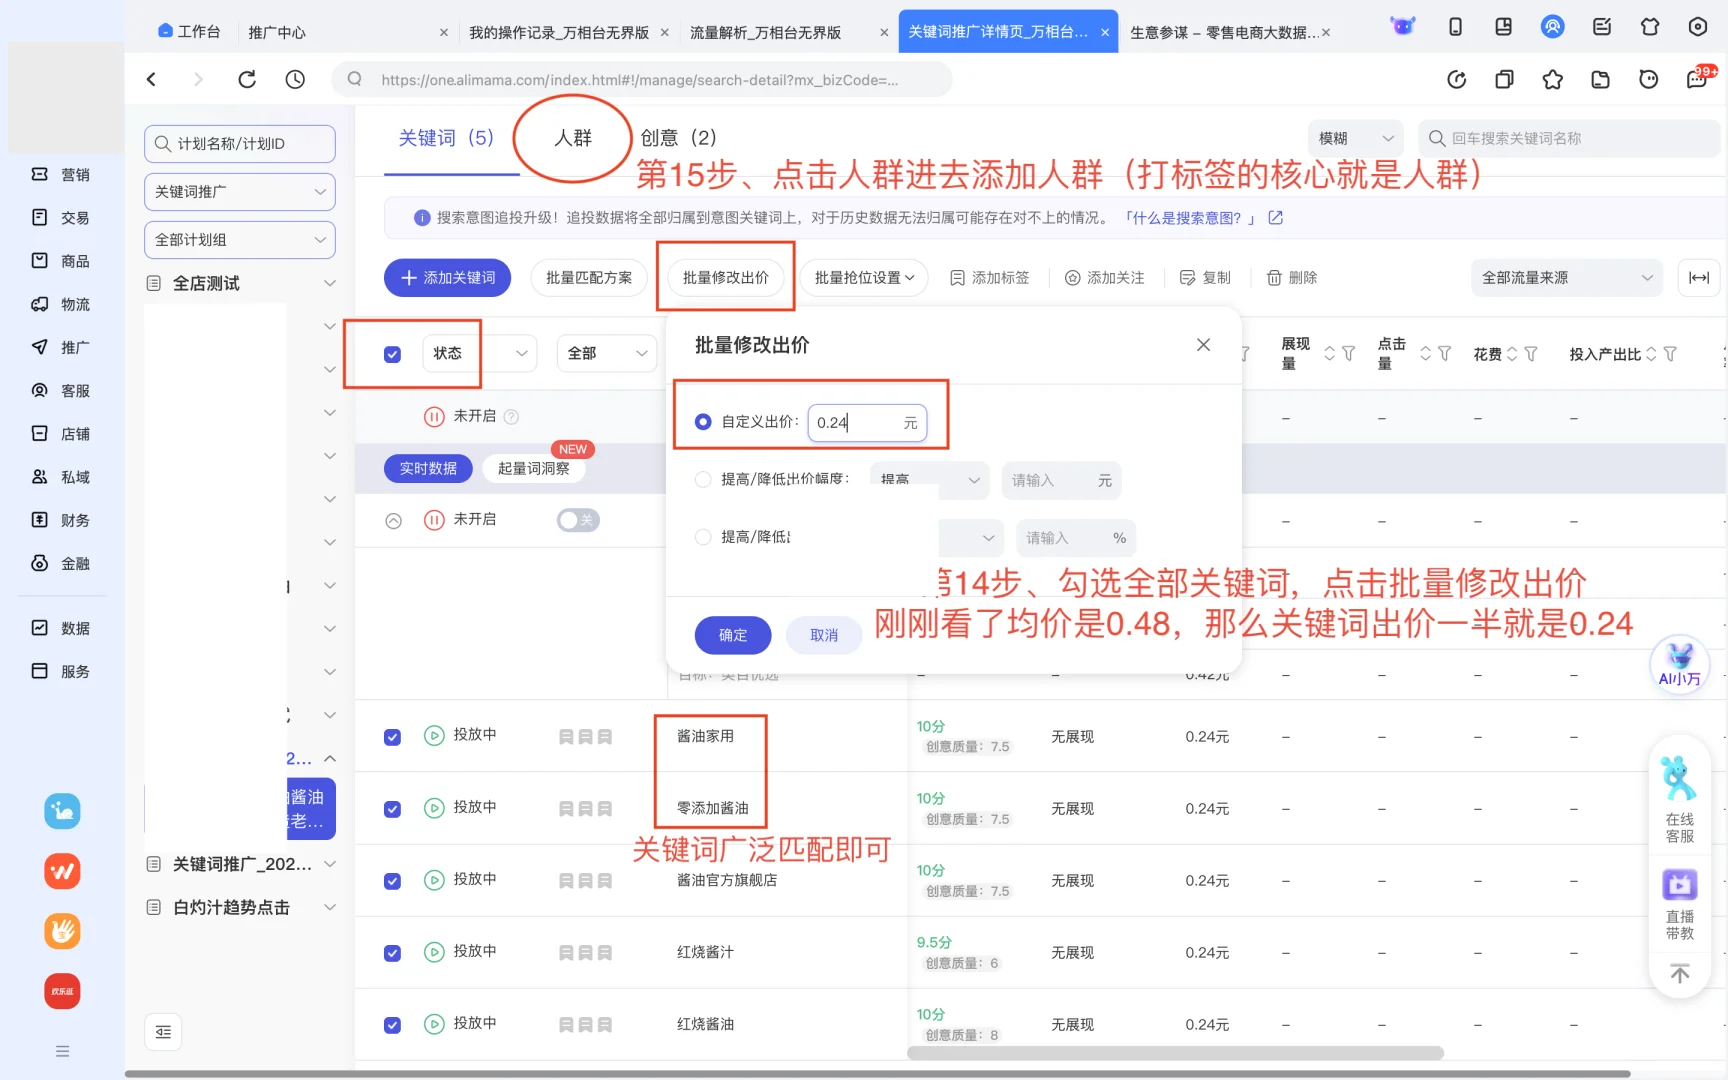Edit the 0.24 custom bid input field
The height and width of the screenshot is (1080, 1728).
[860, 422]
